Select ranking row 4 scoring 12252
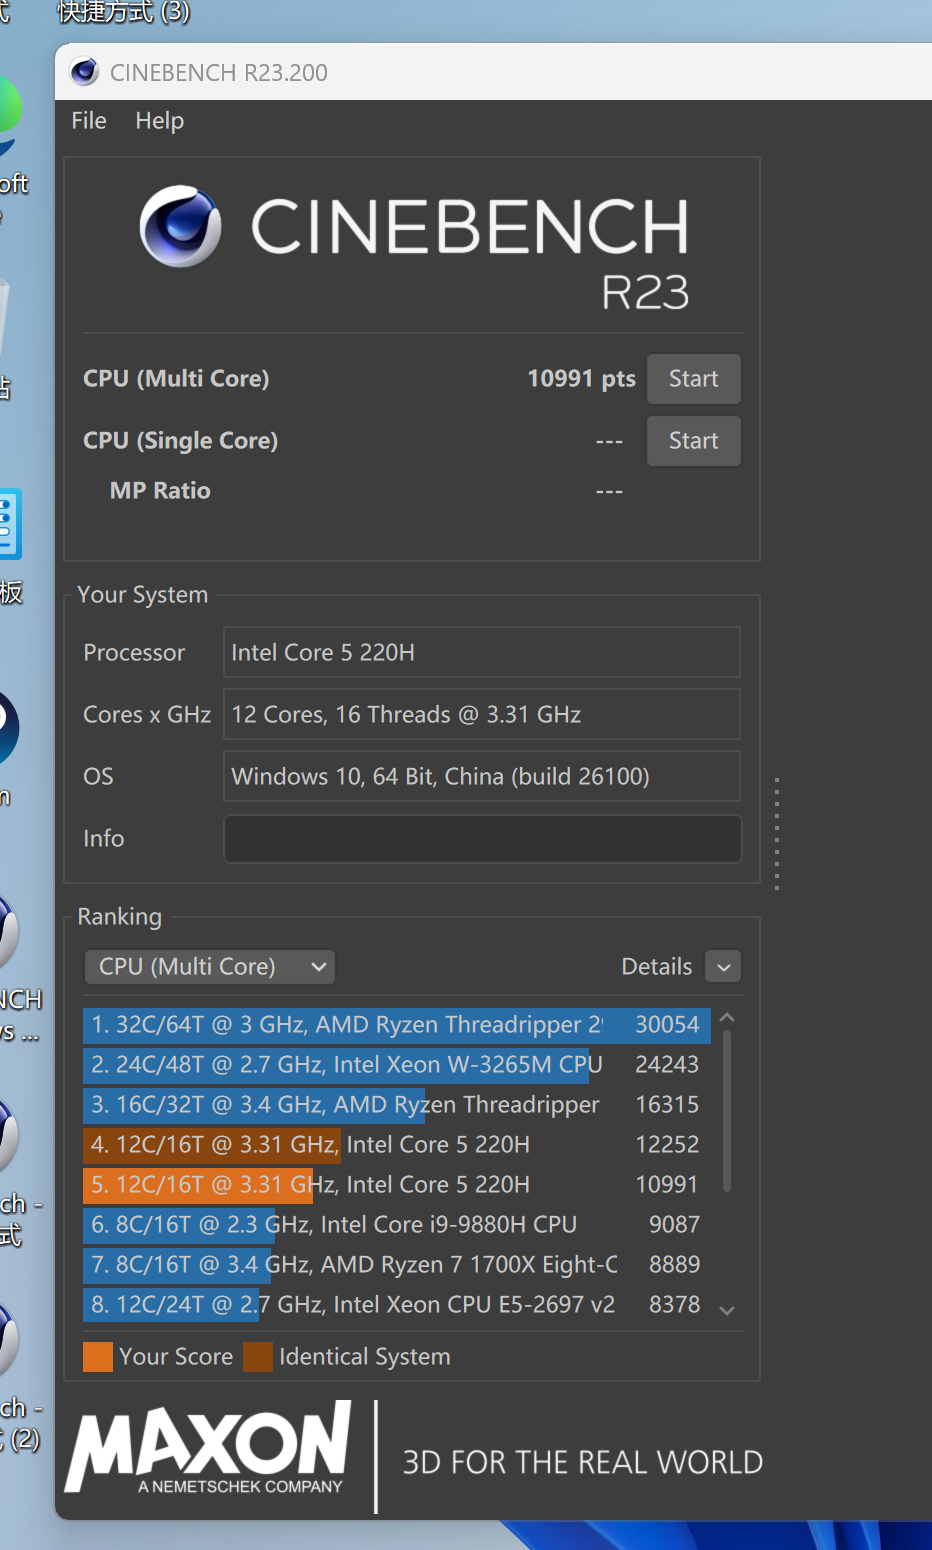The image size is (932, 1550). tap(397, 1145)
